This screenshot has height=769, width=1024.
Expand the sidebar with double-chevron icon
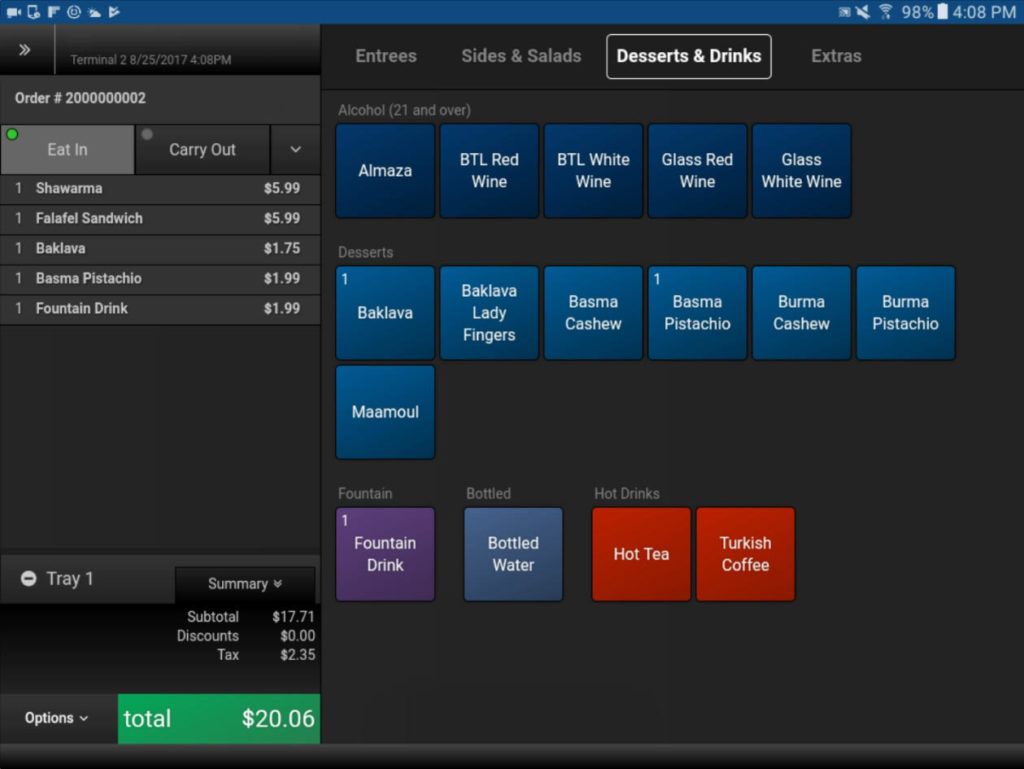tap(25, 50)
